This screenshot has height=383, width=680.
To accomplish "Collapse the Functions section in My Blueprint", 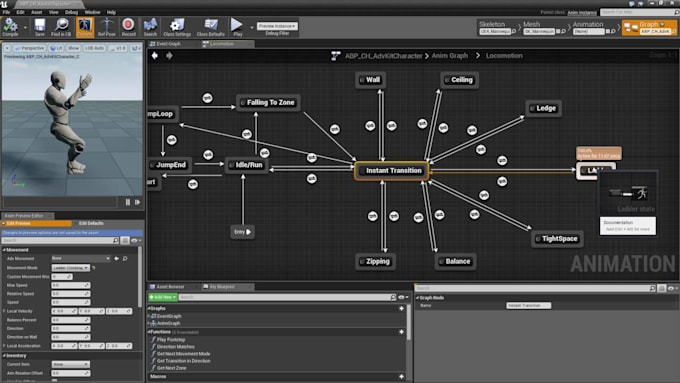I will [149, 332].
